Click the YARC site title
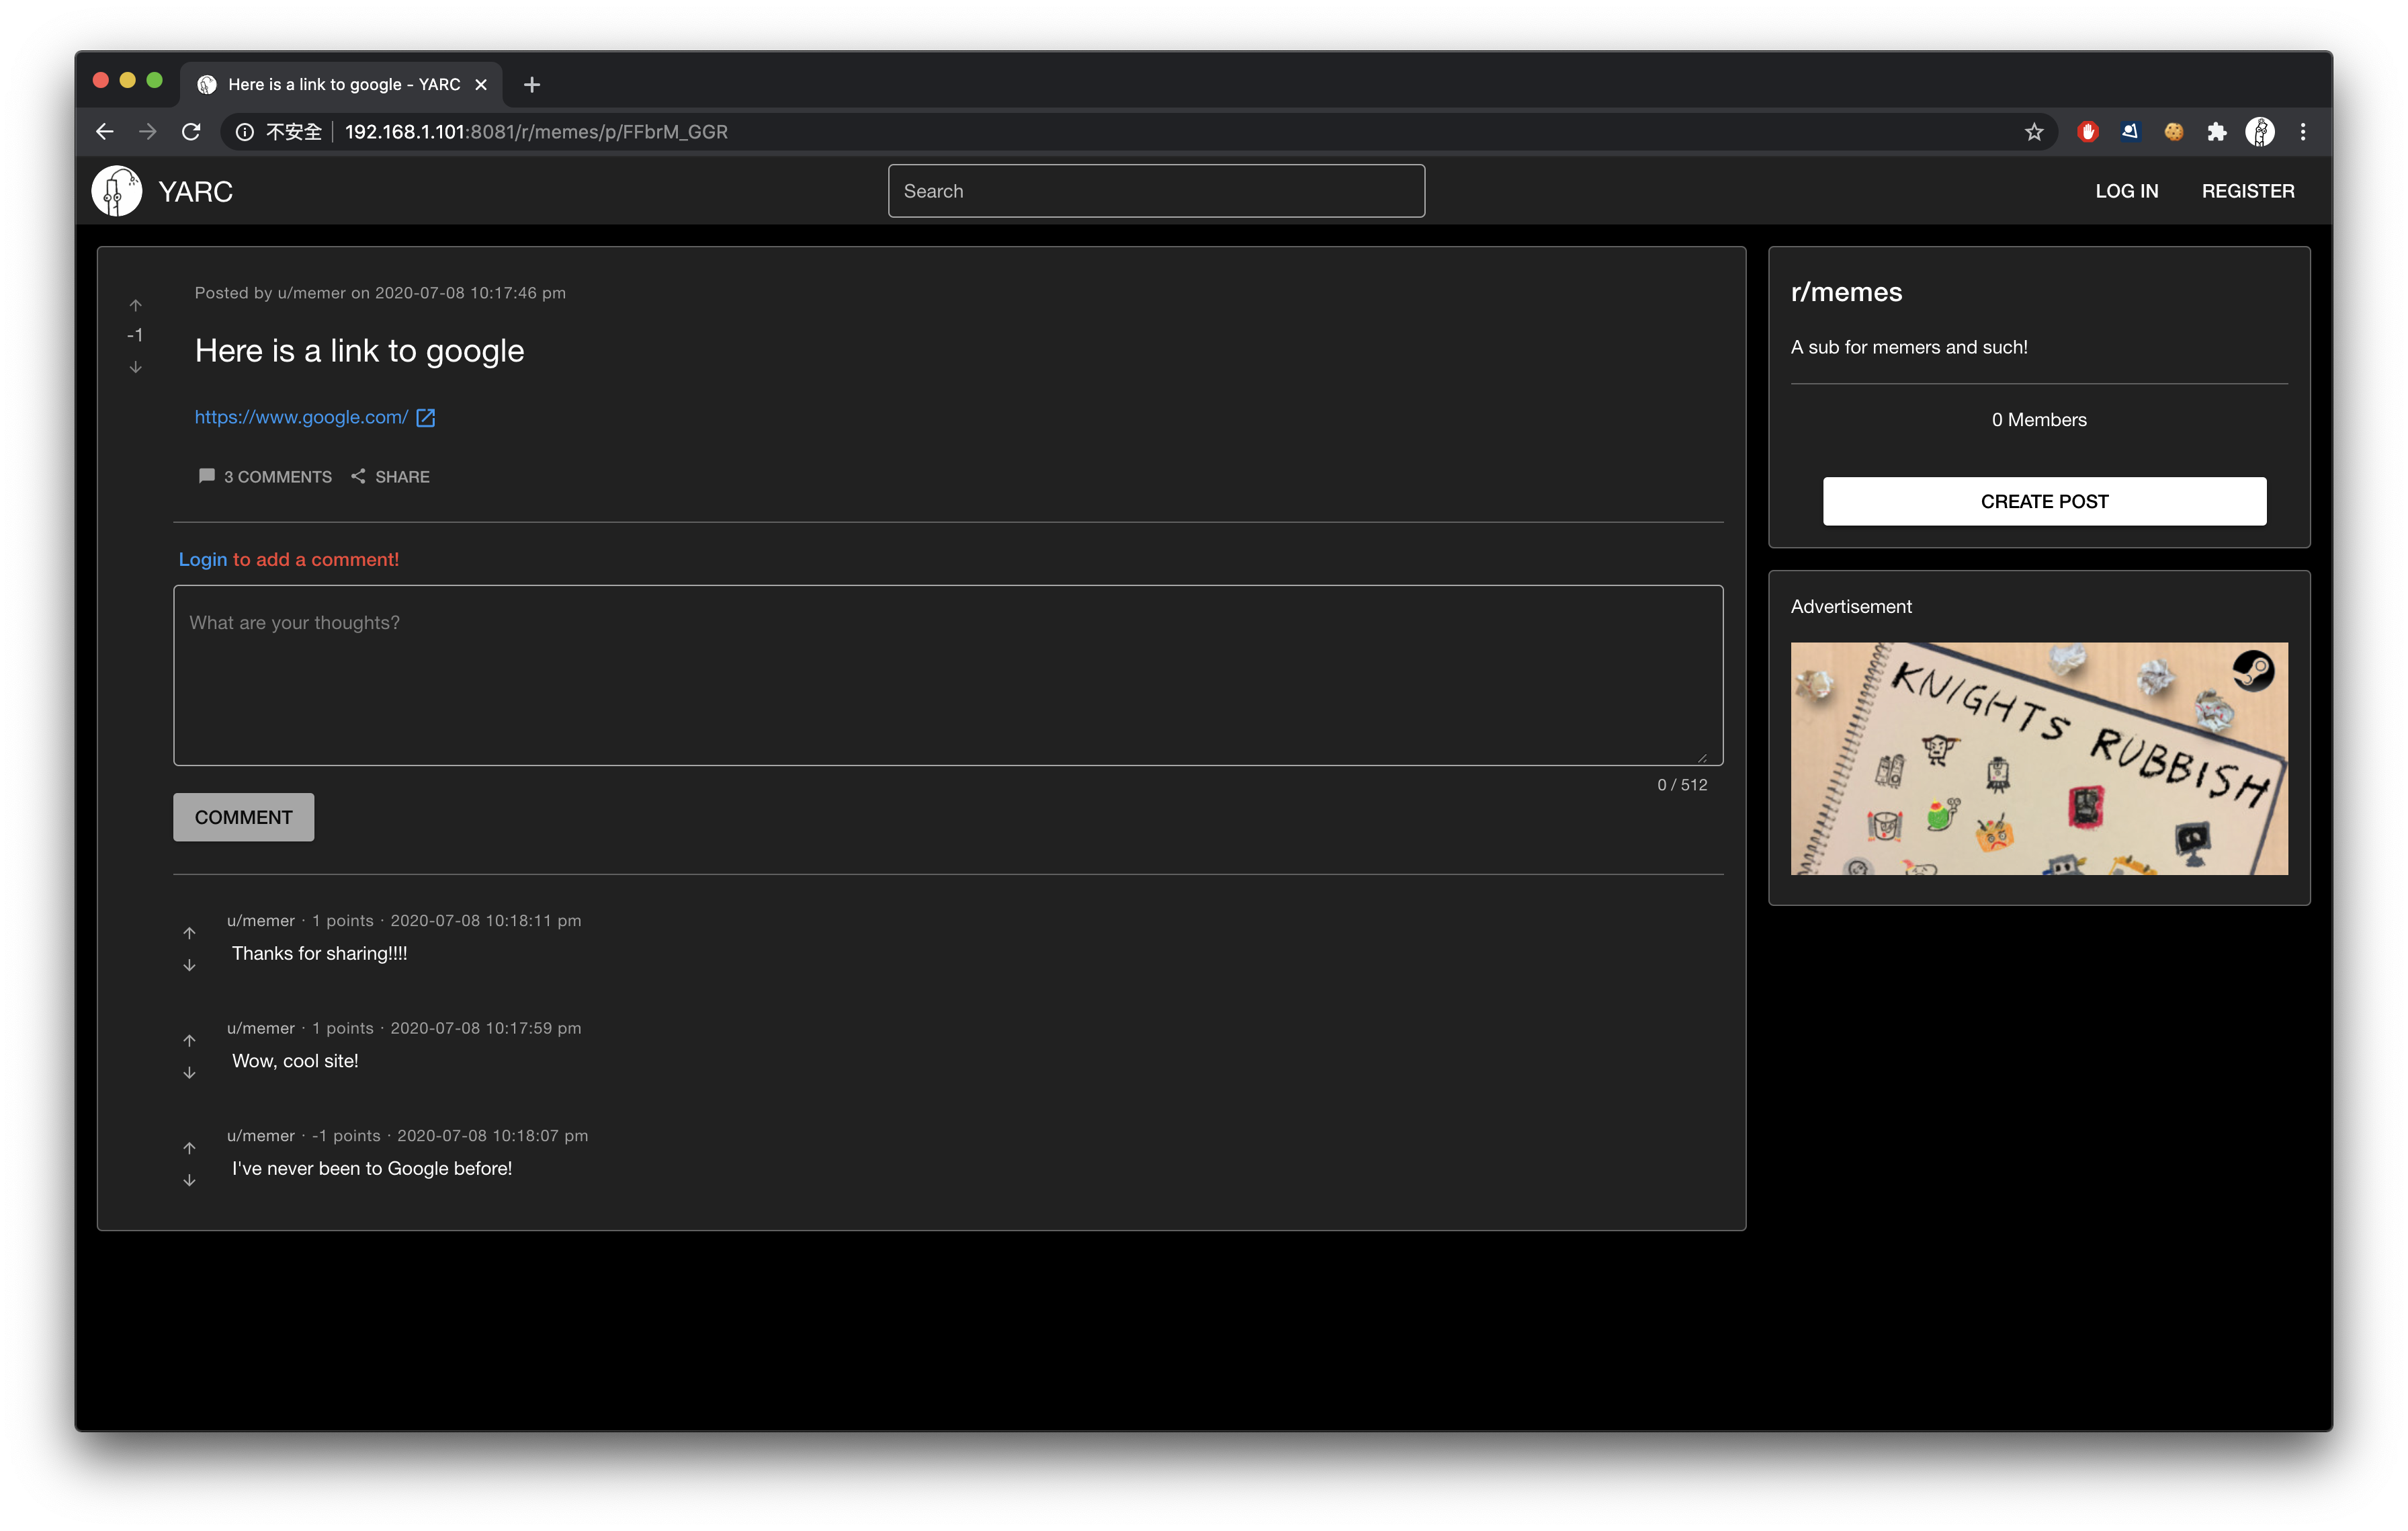Viewport: 2408px width, 1531px height. 196,192
